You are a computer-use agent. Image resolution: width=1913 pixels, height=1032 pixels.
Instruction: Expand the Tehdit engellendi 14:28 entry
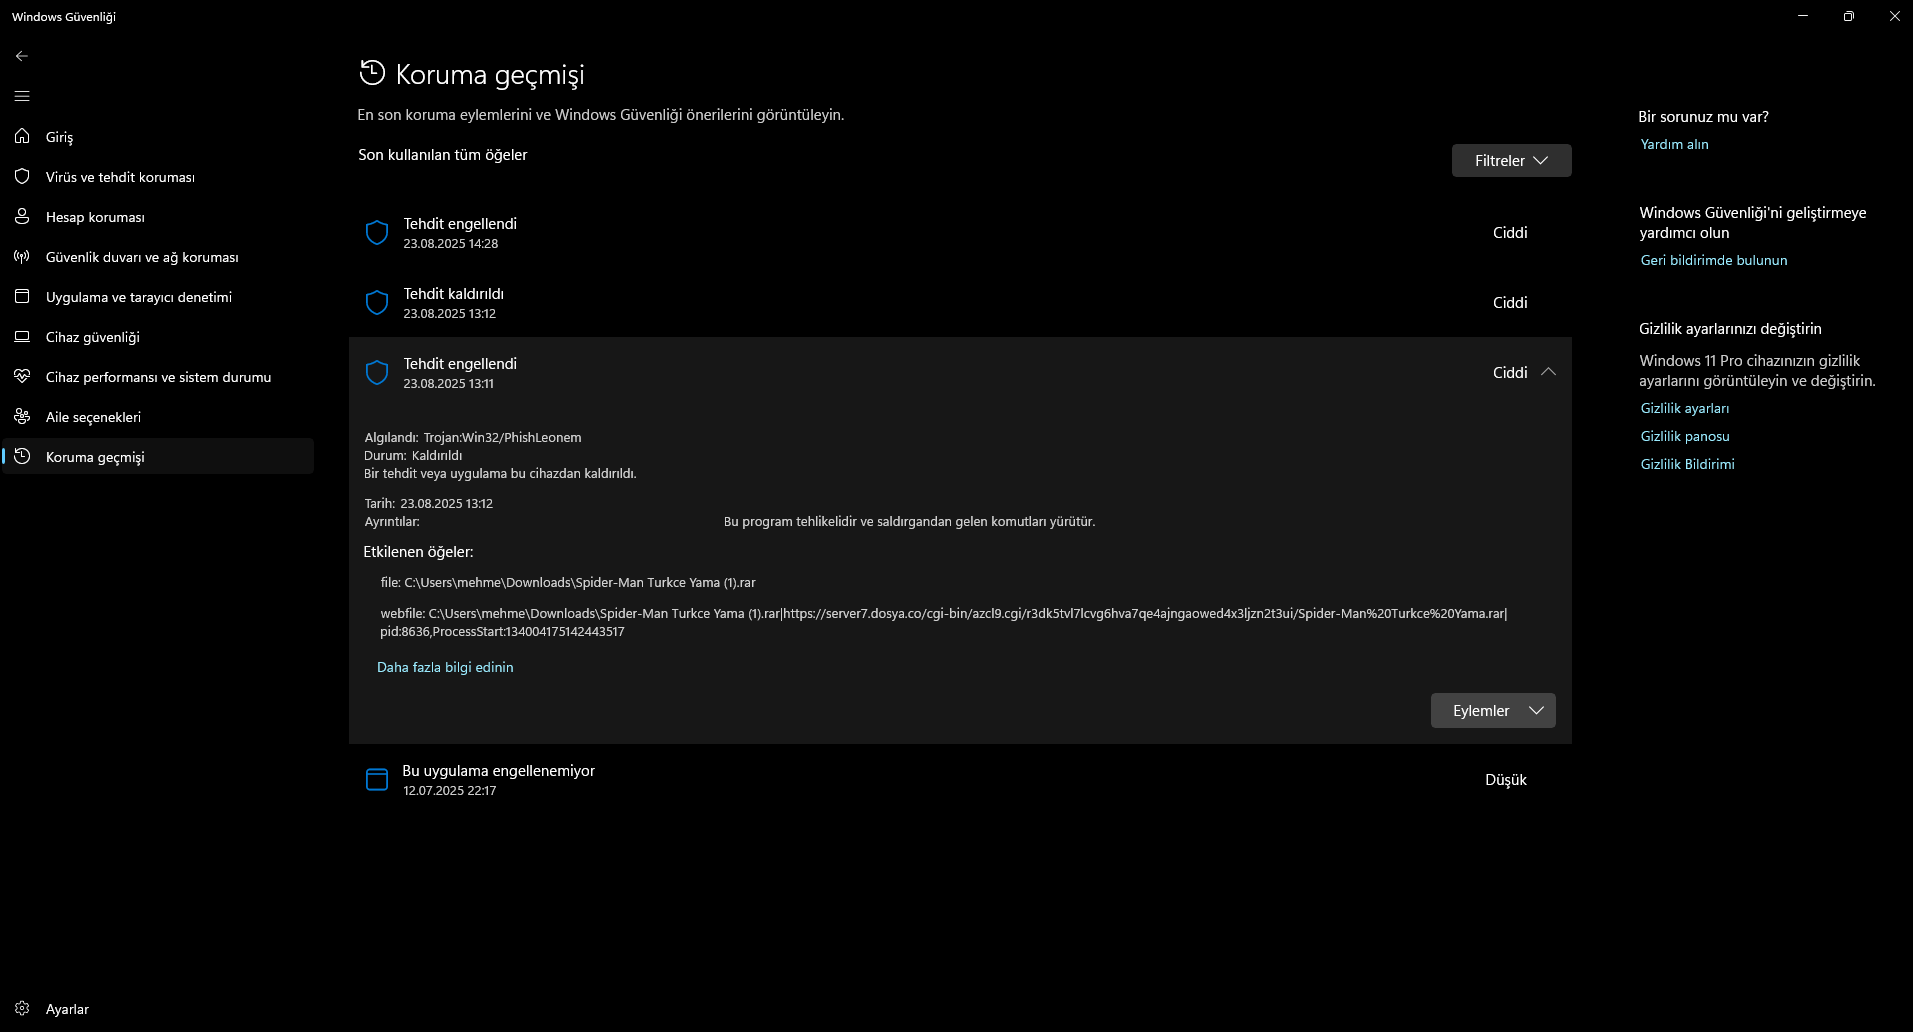(x=960, y=233)
